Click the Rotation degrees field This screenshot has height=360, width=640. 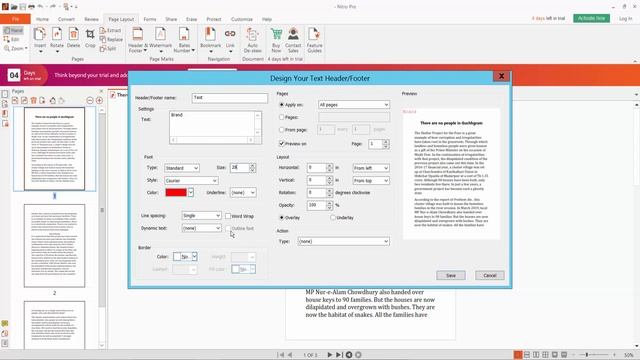(x=317, y=193)
